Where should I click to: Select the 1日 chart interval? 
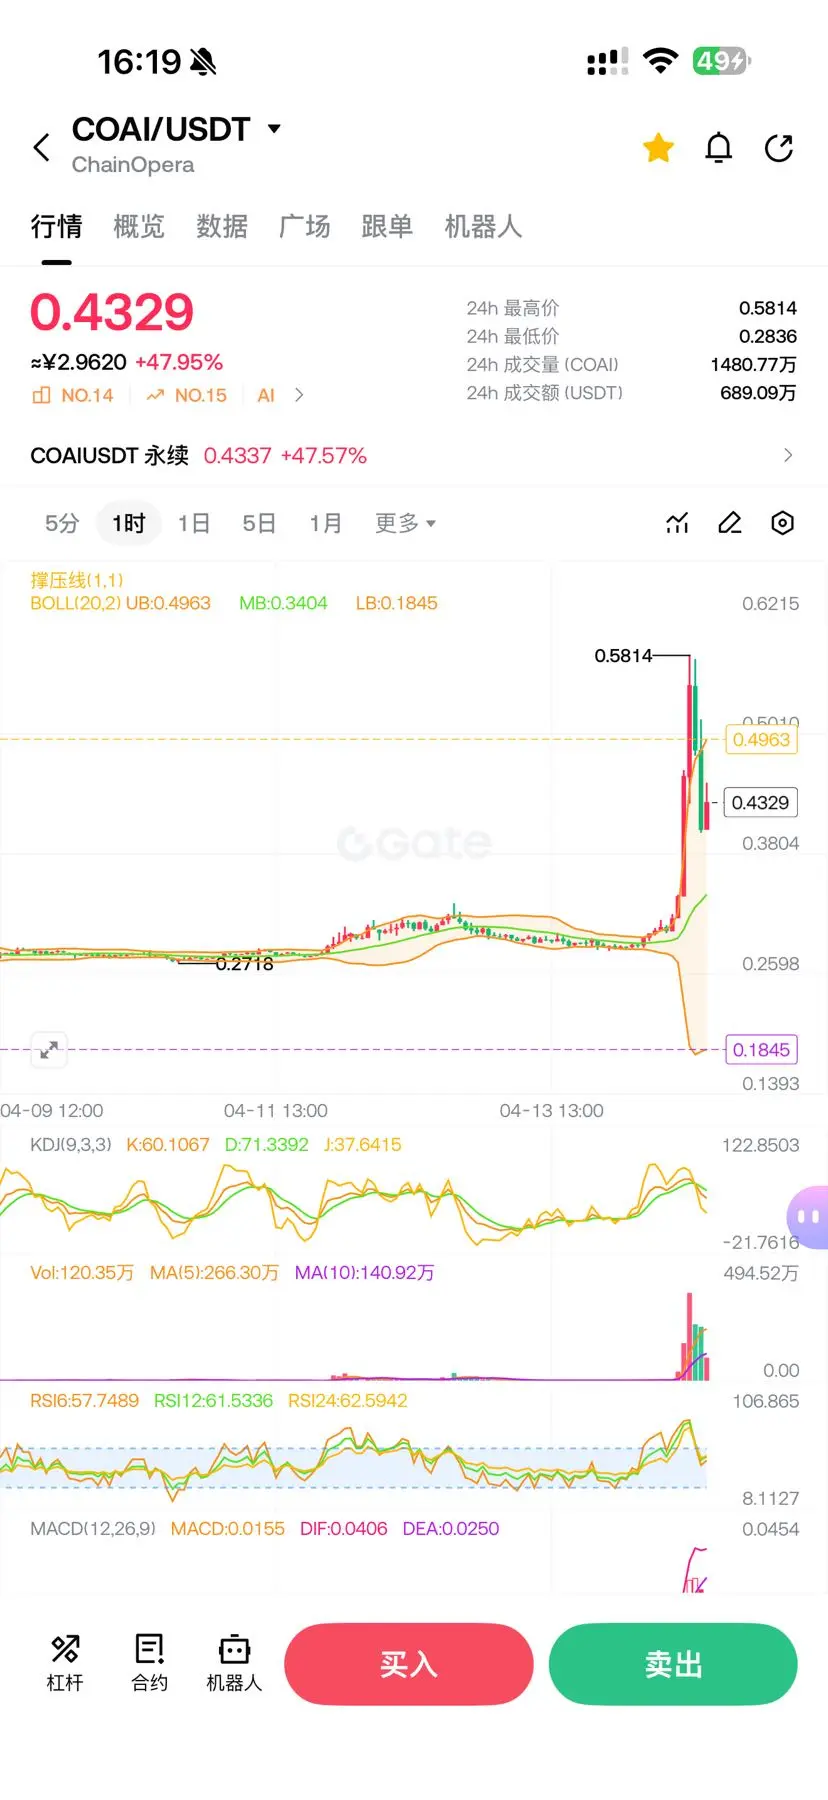[x=194, y=523]
